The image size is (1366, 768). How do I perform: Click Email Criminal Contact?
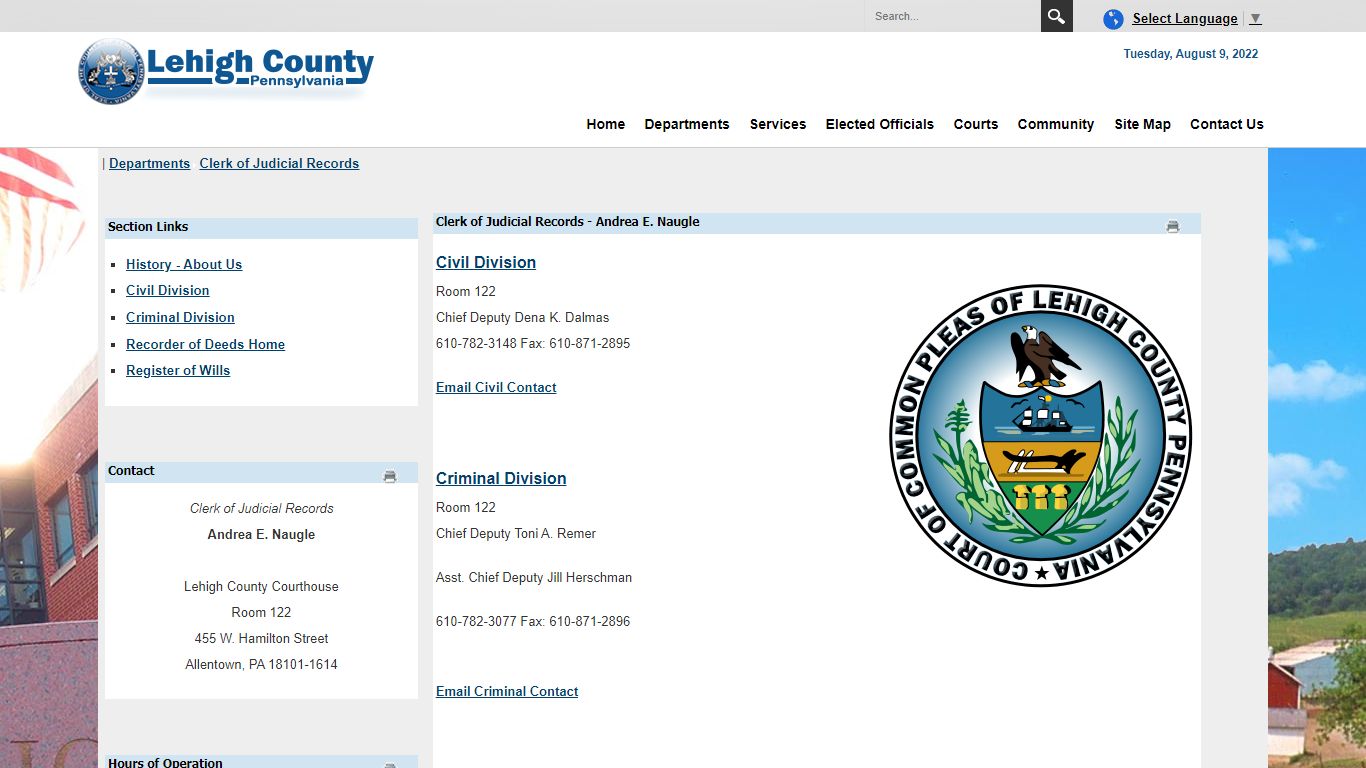click(x=507, y=691)
